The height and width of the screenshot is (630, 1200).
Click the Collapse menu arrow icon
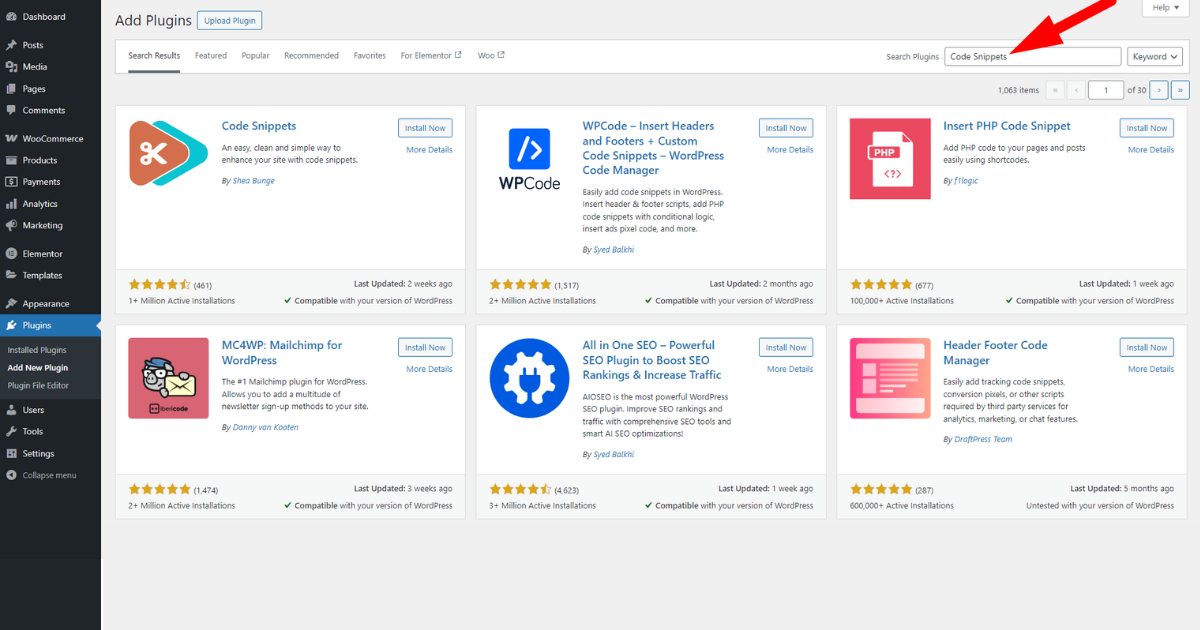tap(11, 476)
